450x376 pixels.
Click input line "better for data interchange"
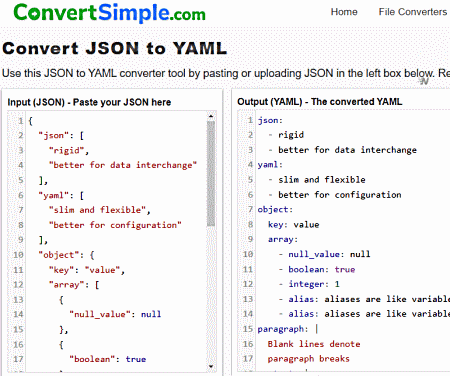pyautogui.click(x=123, y=165)
